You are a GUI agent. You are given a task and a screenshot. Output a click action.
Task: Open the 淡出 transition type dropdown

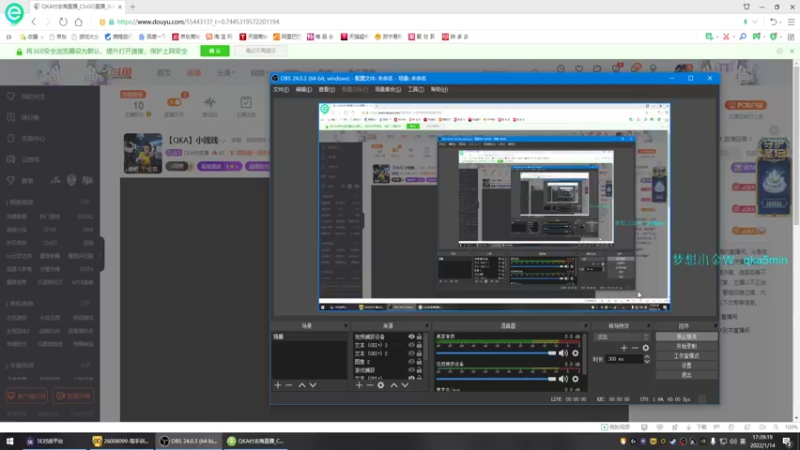[621, 337]
